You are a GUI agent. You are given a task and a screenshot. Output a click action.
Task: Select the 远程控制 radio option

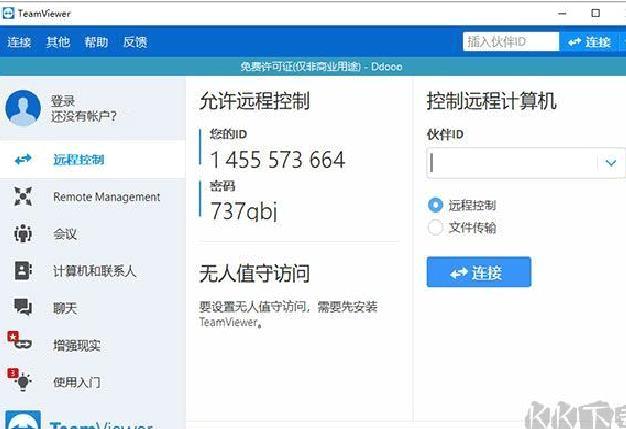click(x=435, y=205)
